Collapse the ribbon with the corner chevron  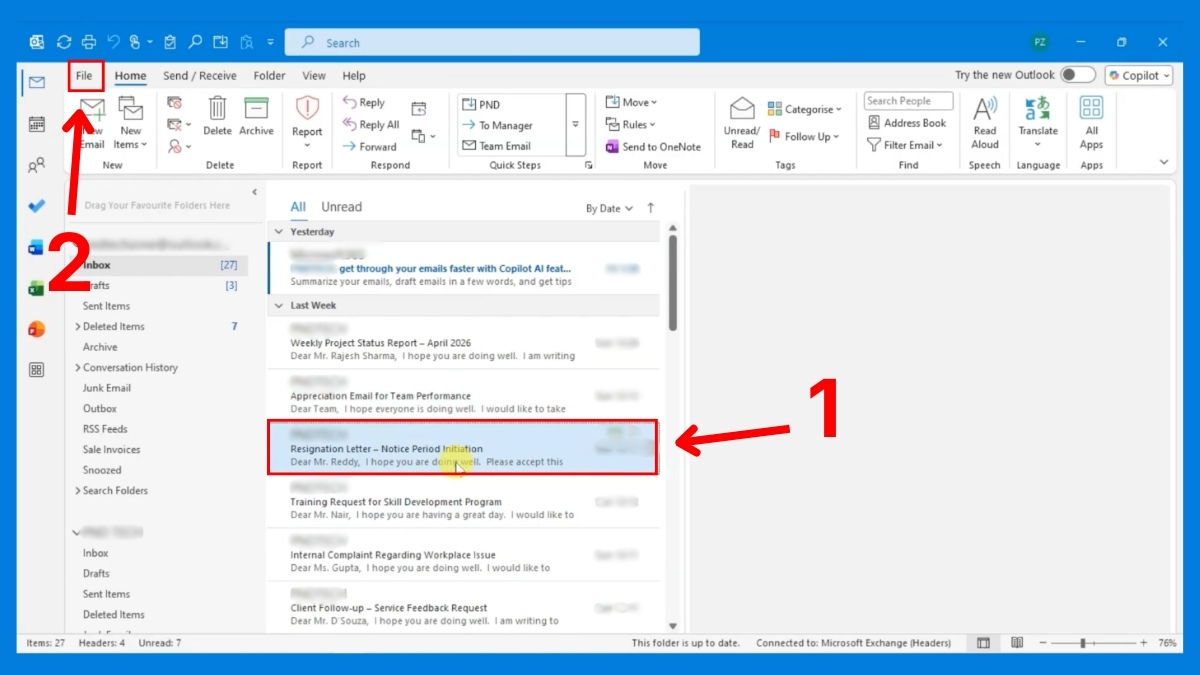1163,162
